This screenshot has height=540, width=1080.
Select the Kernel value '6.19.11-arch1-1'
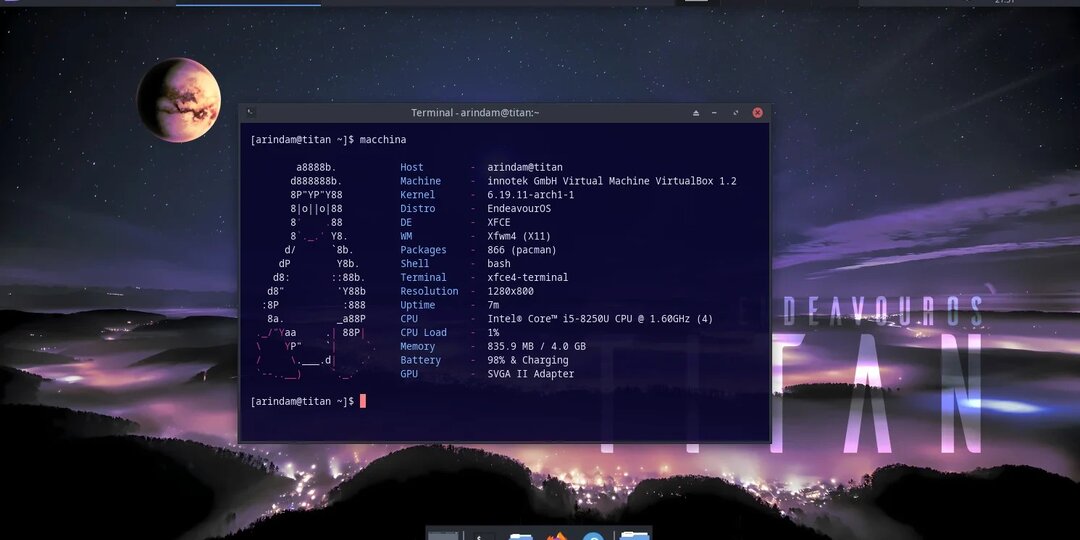530,195
